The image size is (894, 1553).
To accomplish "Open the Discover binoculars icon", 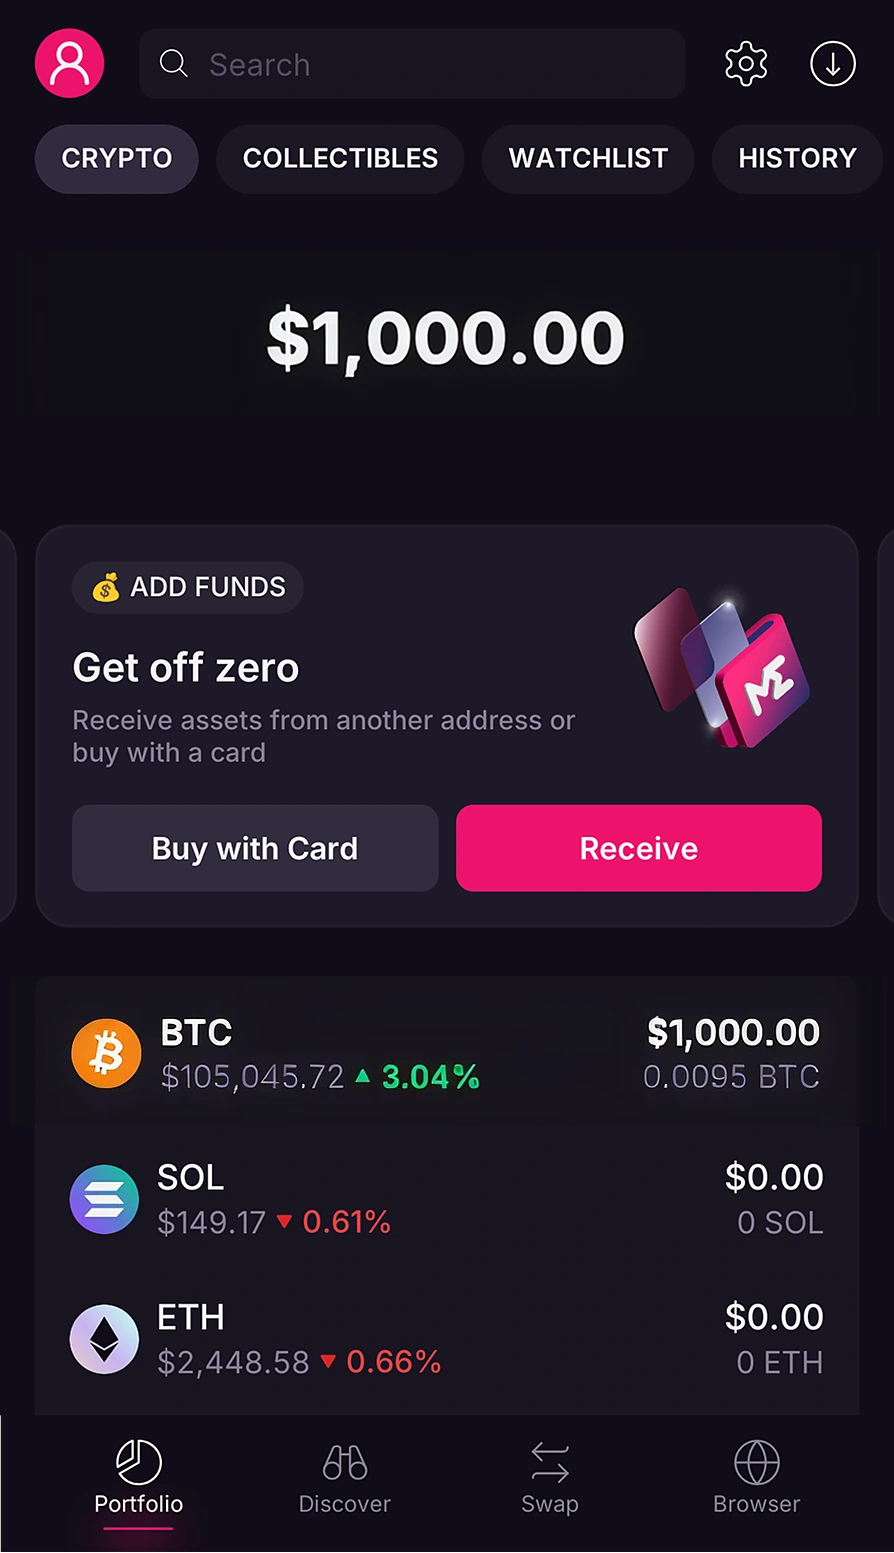I will point(345,1462).
